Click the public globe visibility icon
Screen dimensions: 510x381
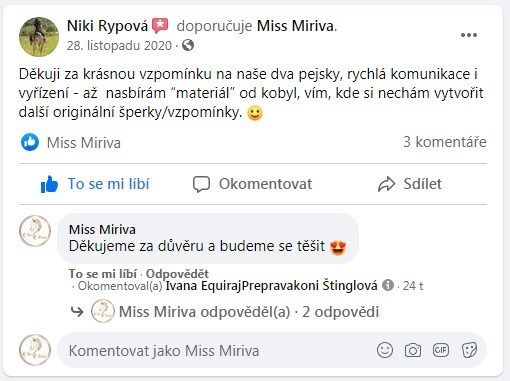coord(188,45)
